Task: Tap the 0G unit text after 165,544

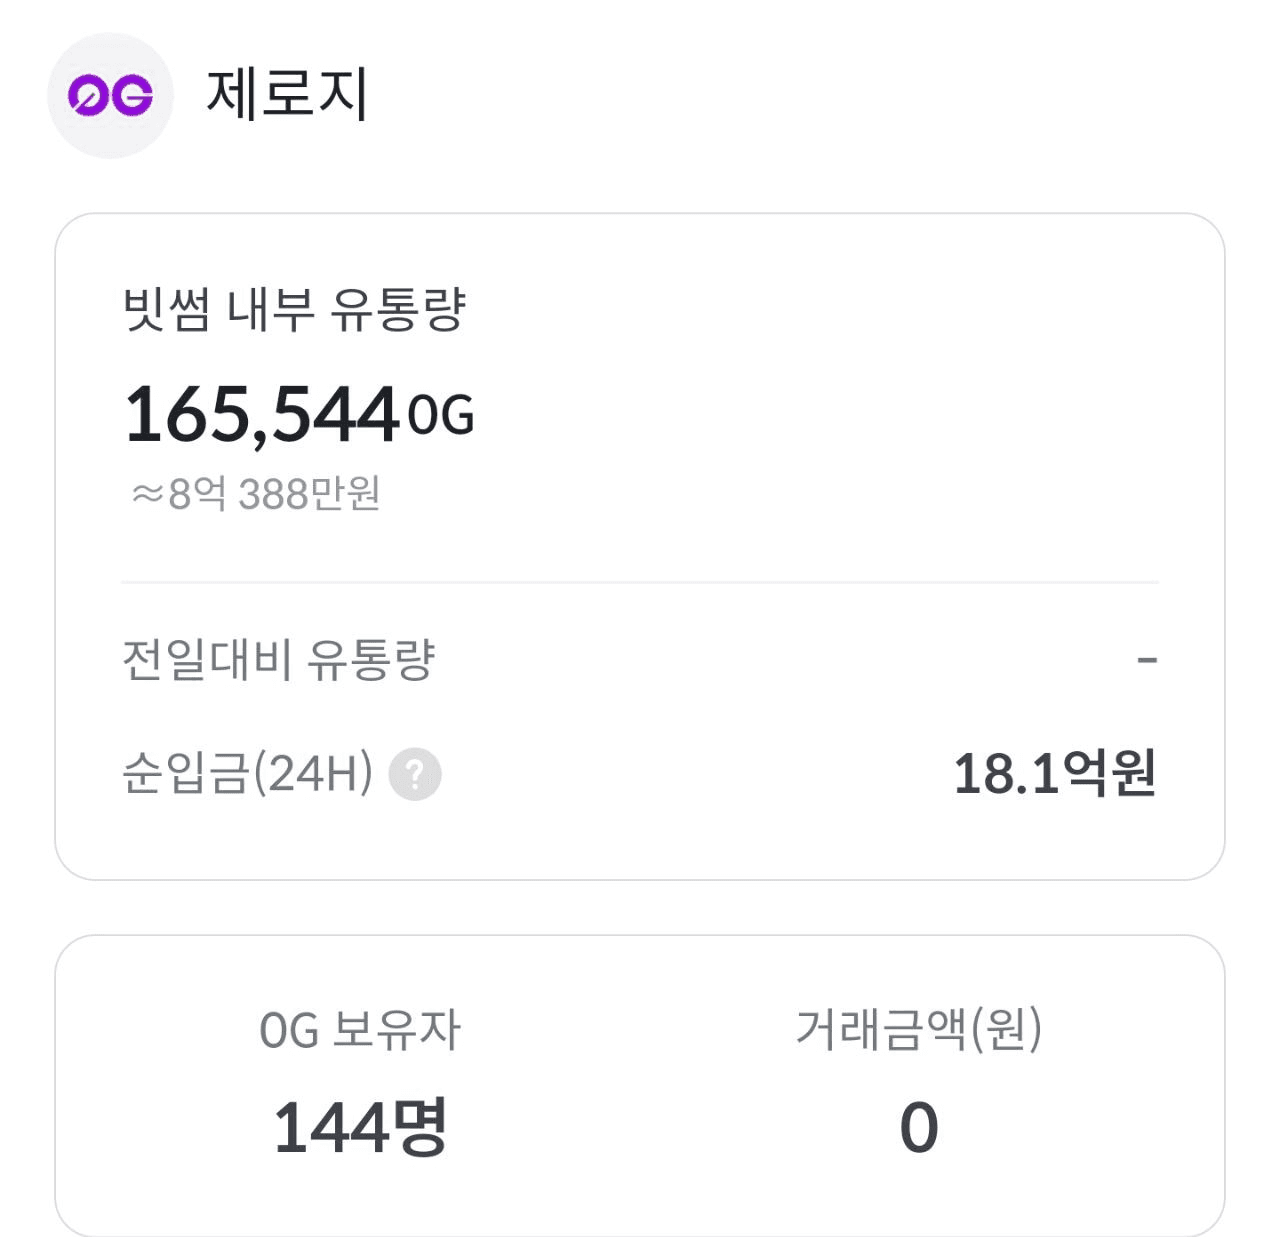Action: coord(441,416)
